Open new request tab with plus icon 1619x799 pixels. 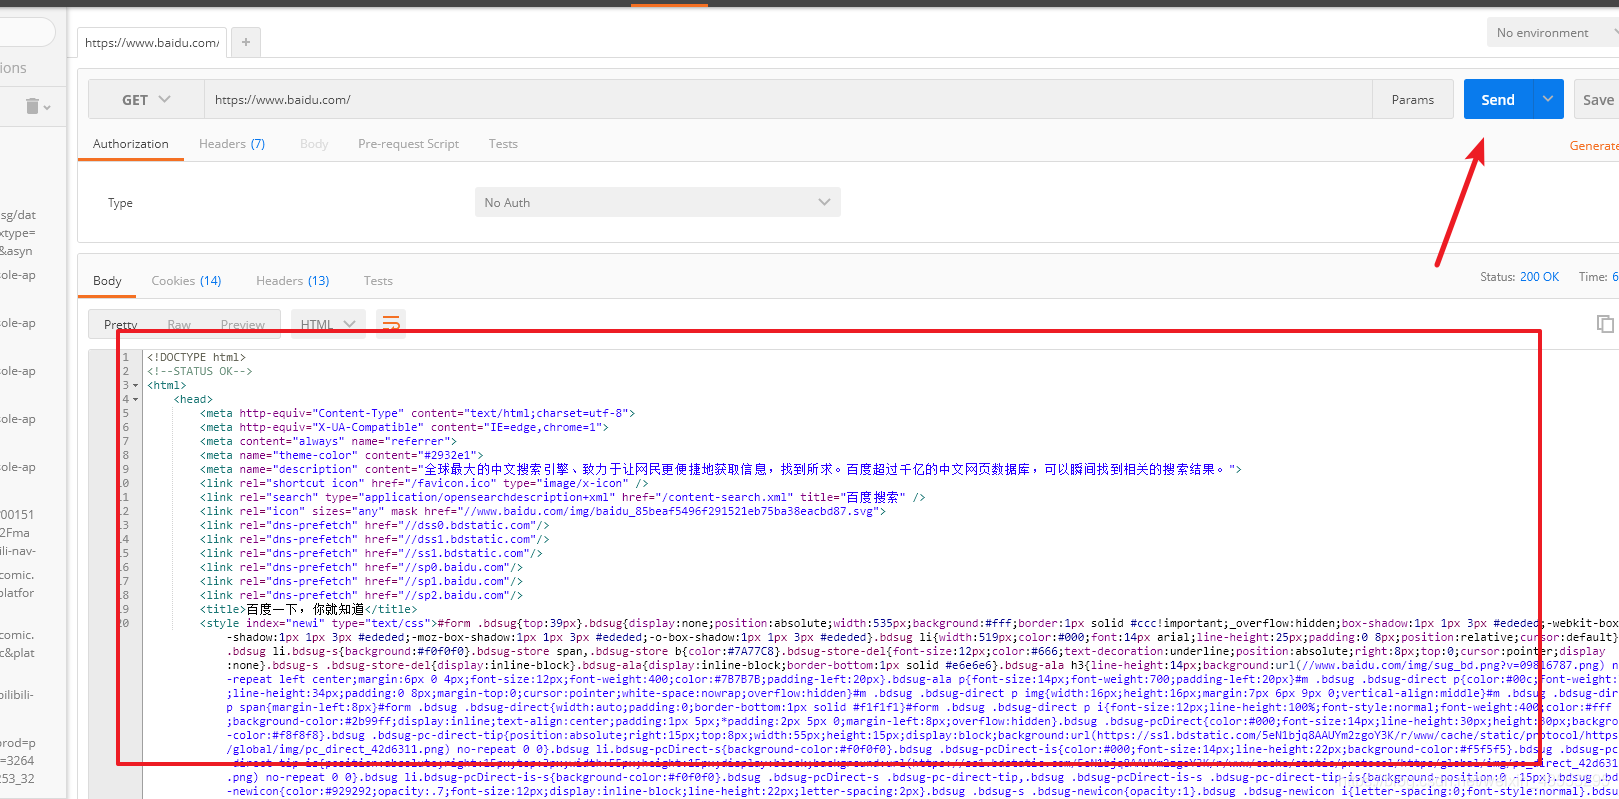tap(246, 42)
